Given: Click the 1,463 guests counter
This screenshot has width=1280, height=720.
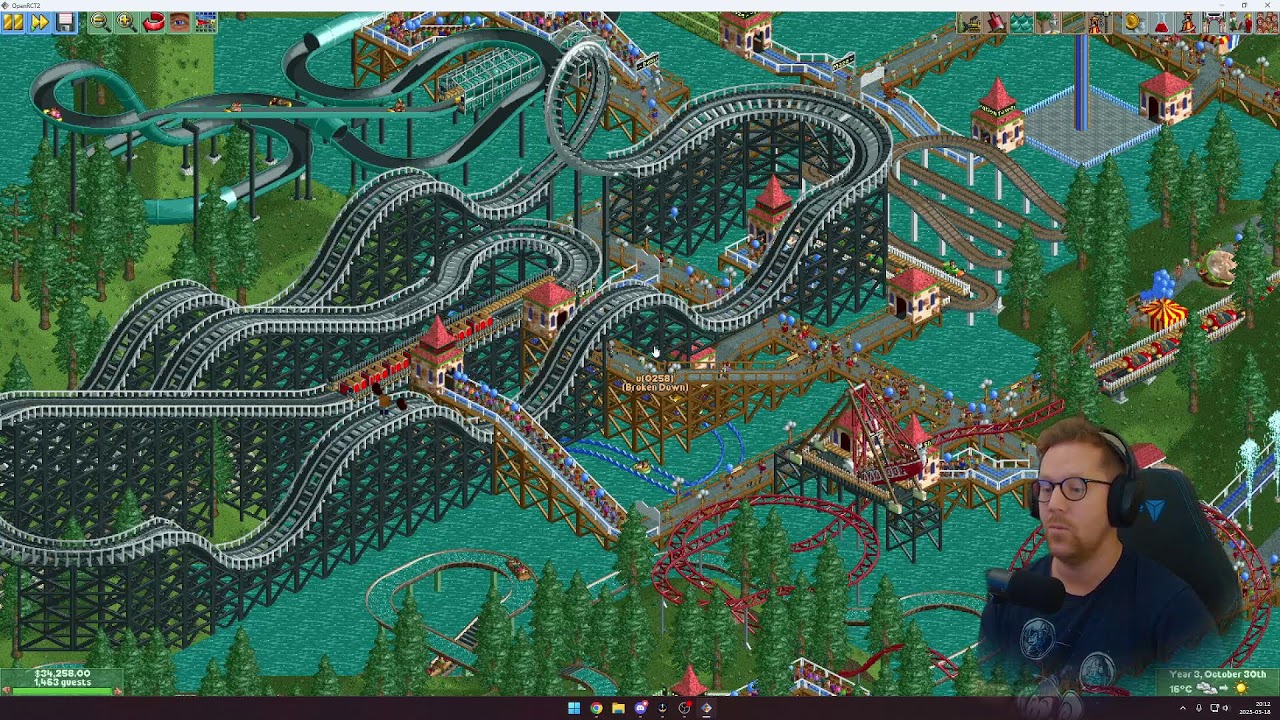Looking at the screenshot, I should pos(62,682).
